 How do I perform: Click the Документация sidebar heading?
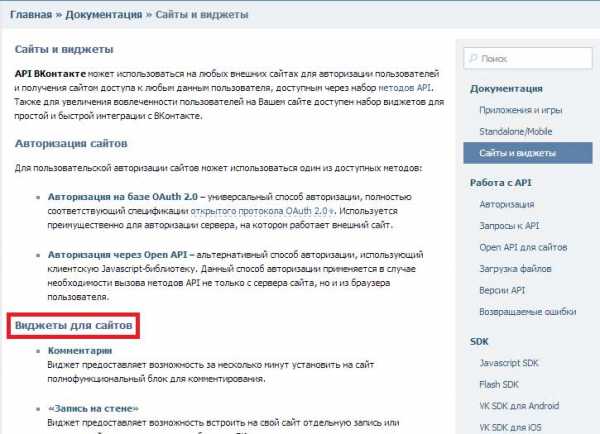click(x=506, y=89)
